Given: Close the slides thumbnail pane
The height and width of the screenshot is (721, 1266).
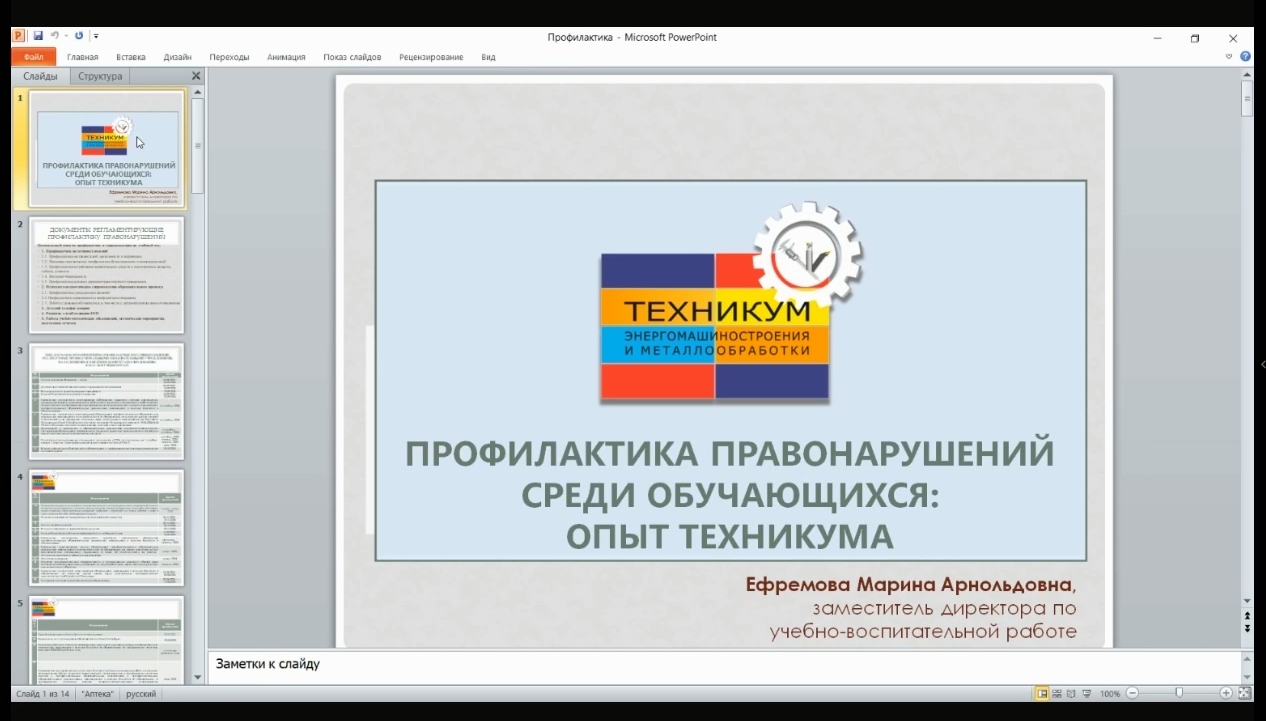Looking at the screenshot, I should pos(196,76).
